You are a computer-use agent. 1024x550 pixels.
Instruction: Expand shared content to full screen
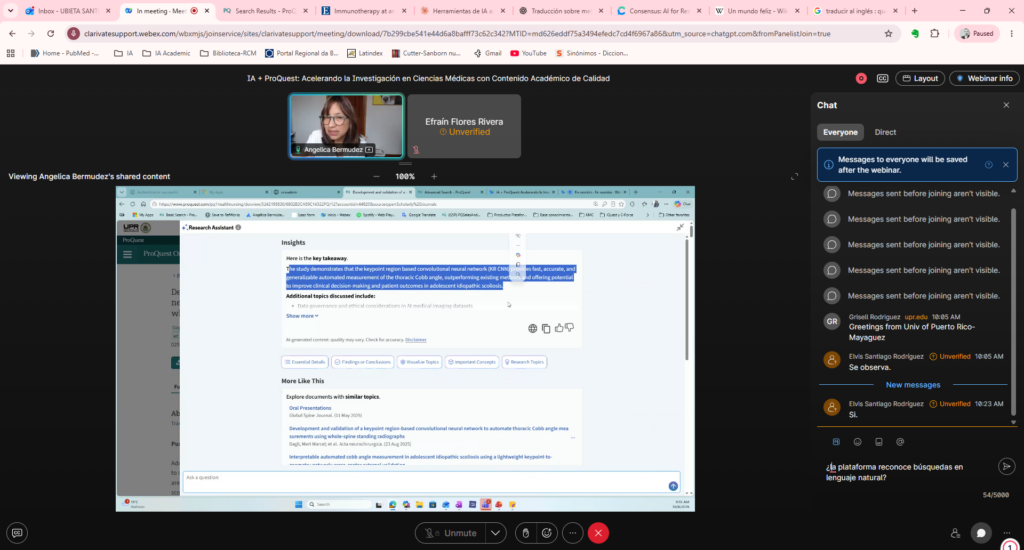tap(794, 176)
